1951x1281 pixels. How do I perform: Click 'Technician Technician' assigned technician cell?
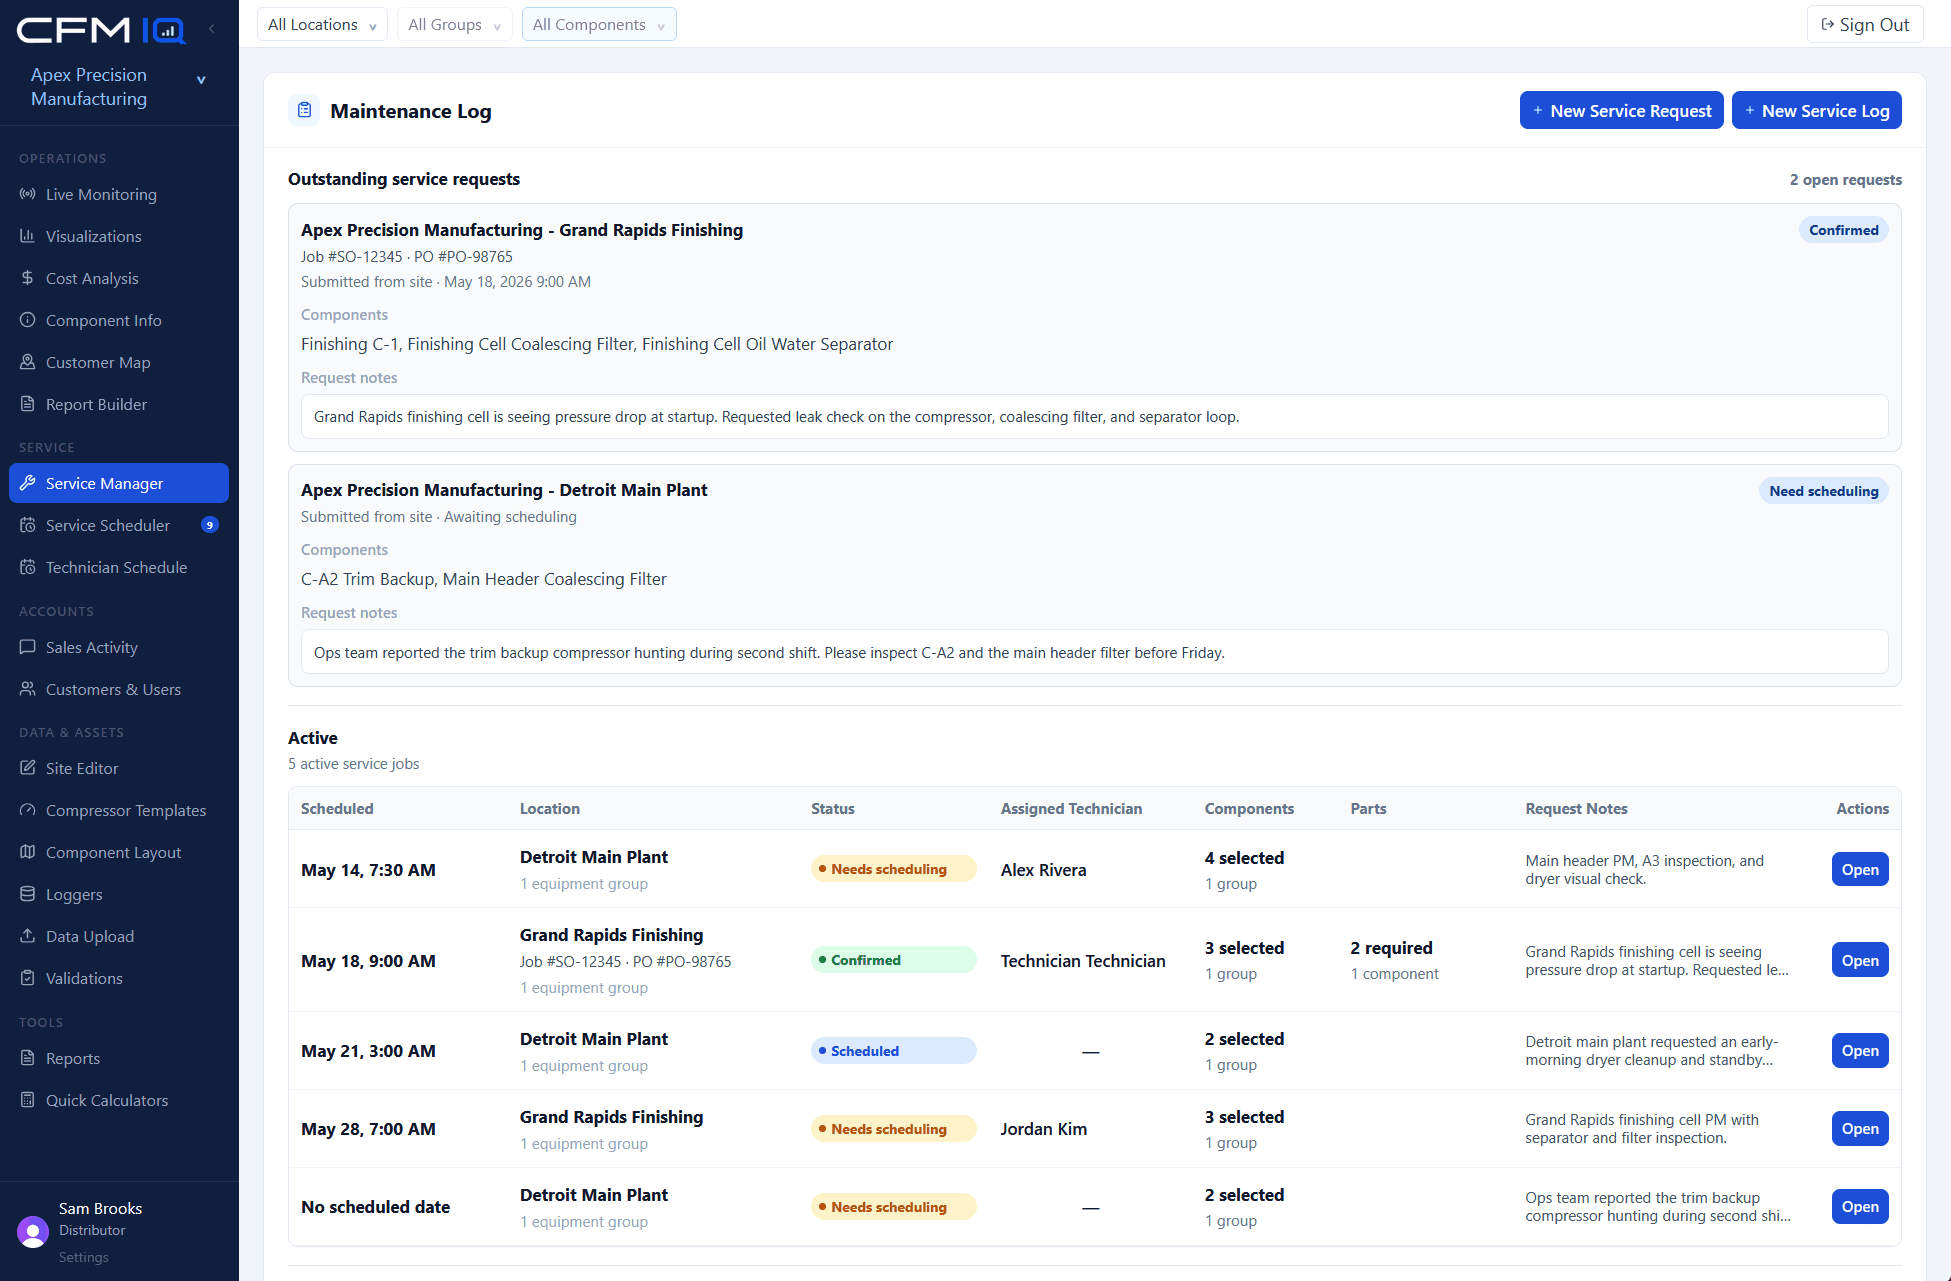click(1083, 961)
